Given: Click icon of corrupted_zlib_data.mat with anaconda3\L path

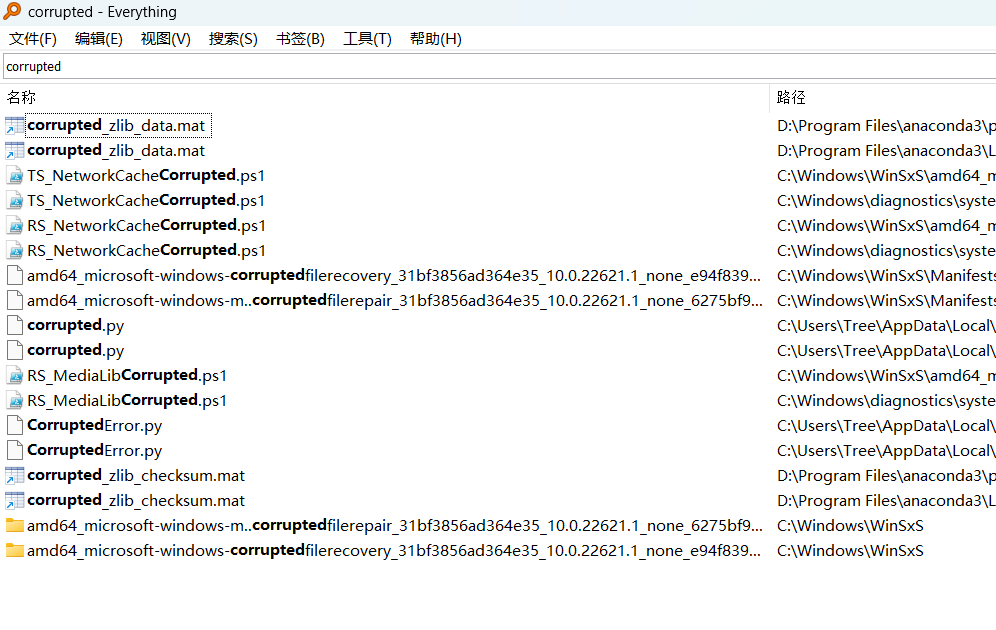Looking at the screenshot, I should coord(15,151).
